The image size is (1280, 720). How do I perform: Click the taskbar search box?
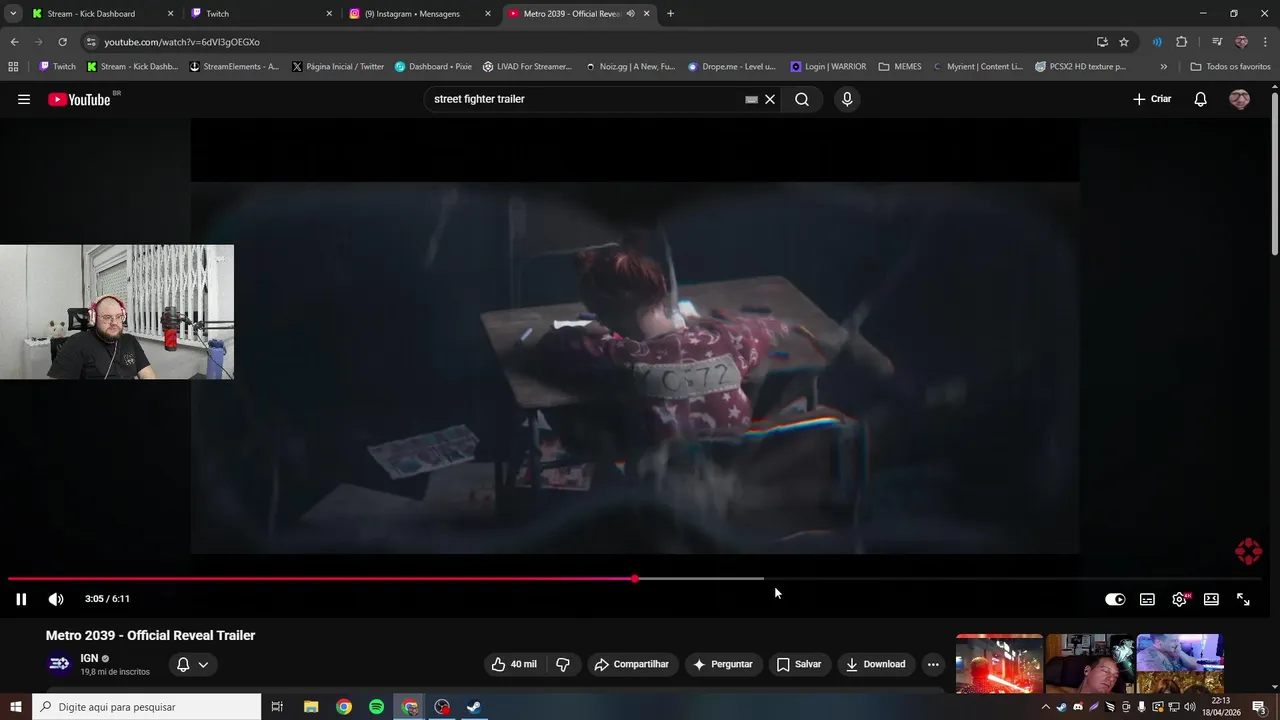tap(146, 707)
